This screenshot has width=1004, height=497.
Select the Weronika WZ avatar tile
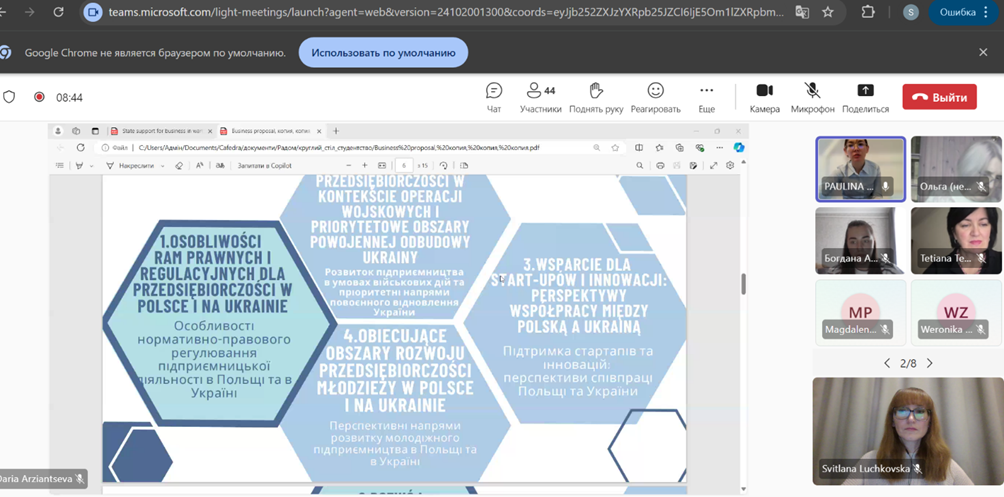tap(956, 313)
